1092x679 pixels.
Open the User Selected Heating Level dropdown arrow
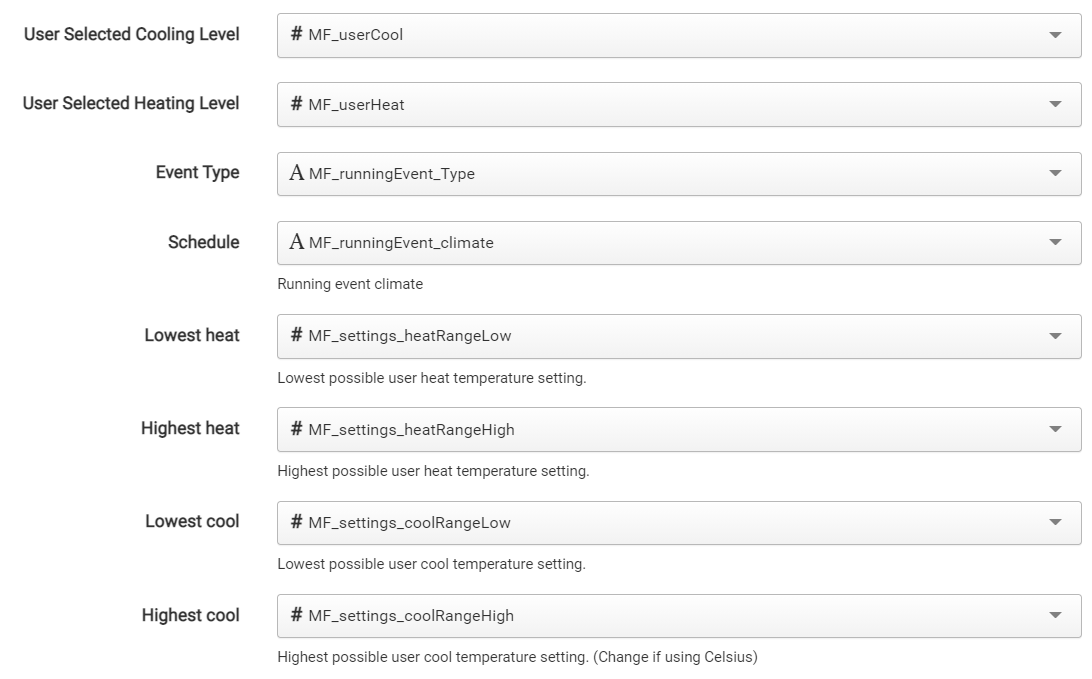[1055, 105]
